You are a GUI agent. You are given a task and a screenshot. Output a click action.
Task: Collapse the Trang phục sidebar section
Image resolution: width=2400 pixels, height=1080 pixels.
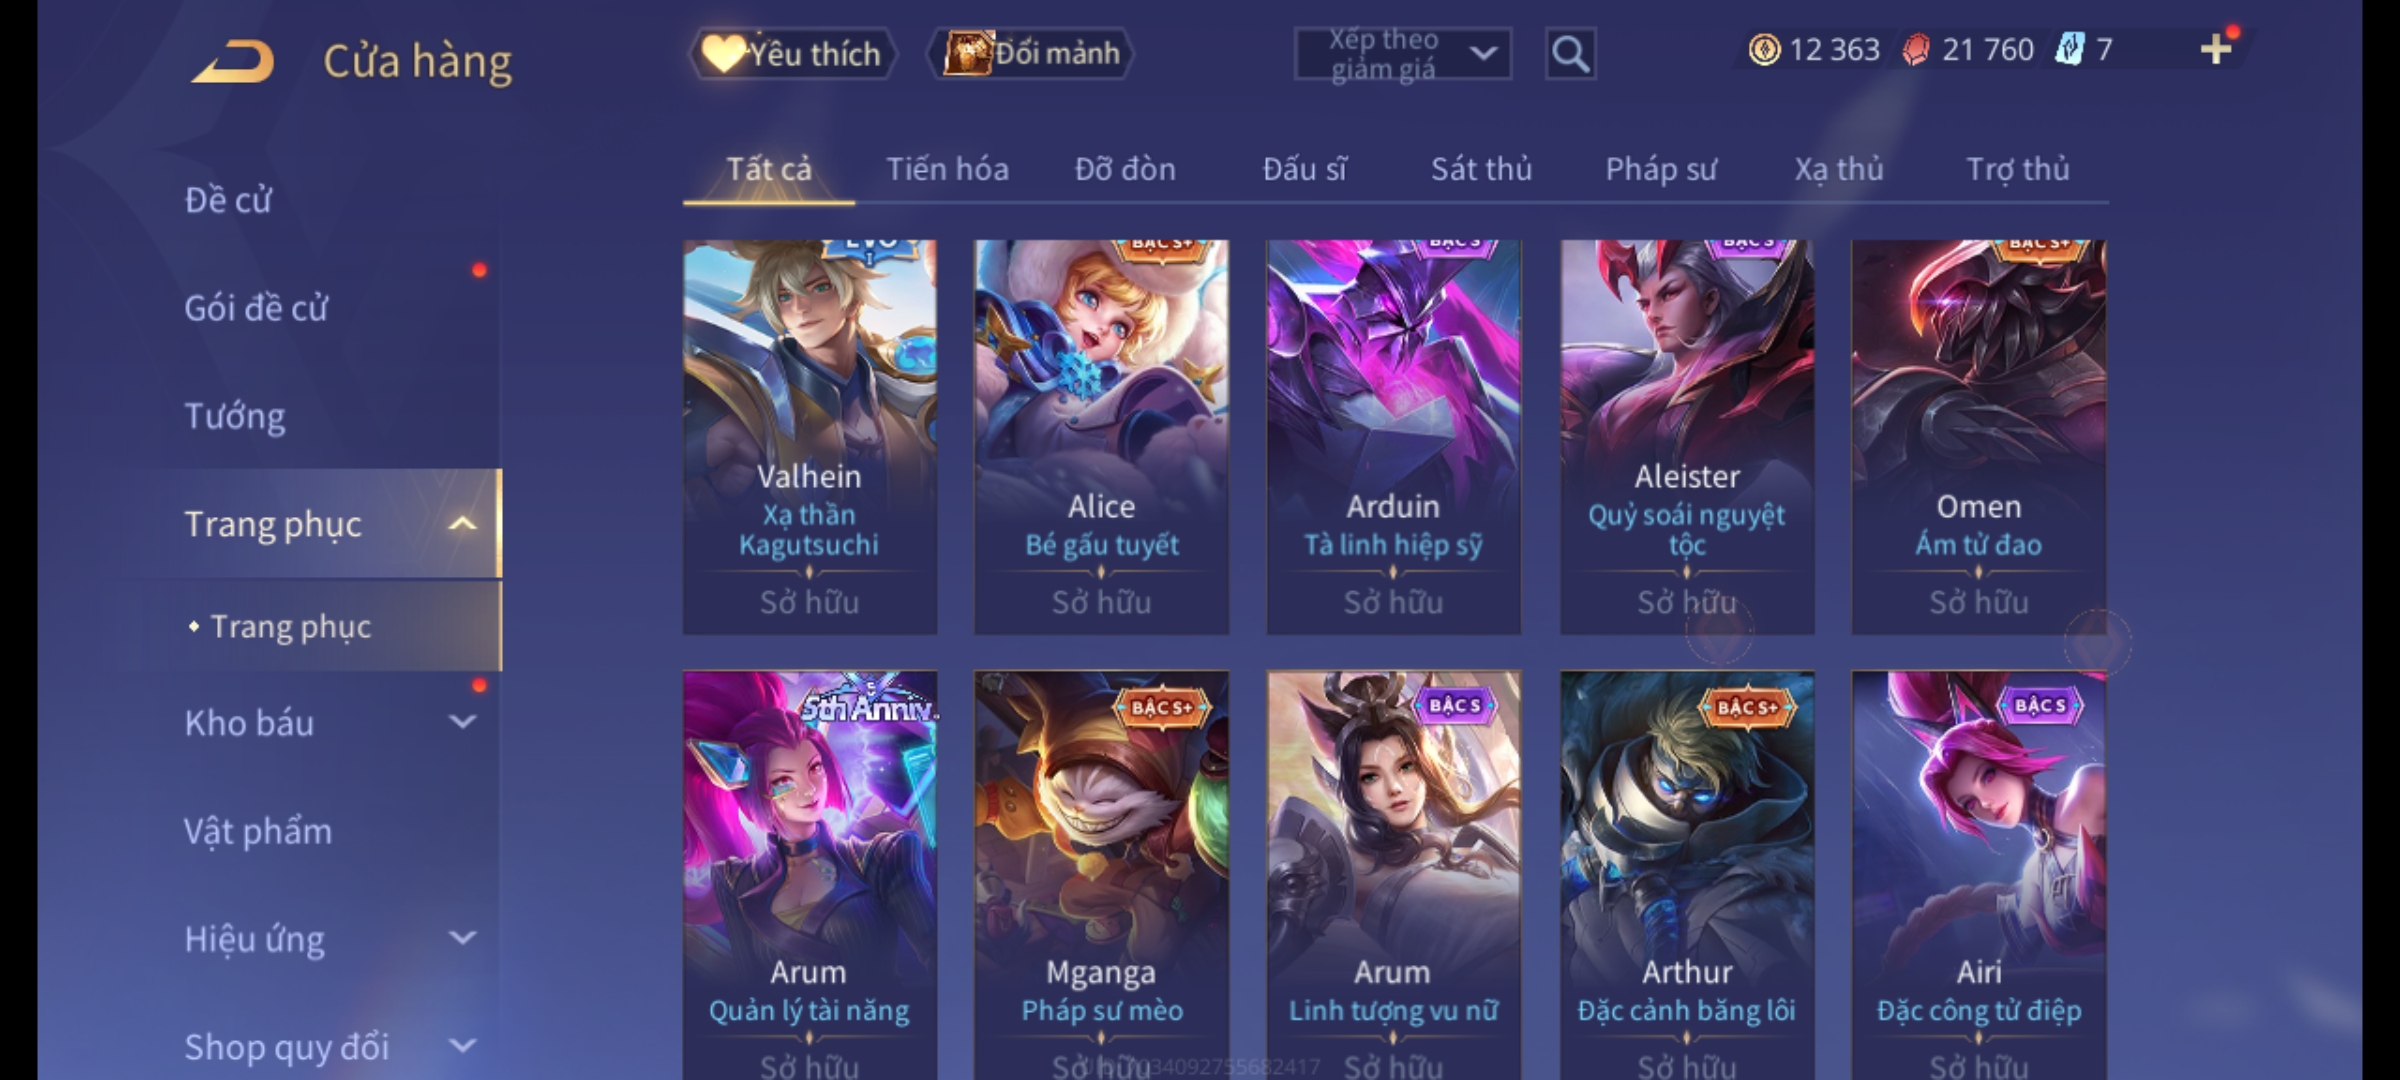[462, 524]
